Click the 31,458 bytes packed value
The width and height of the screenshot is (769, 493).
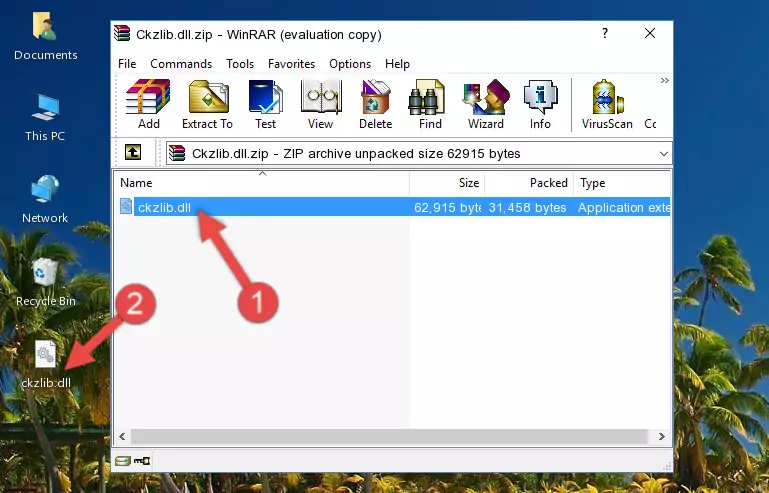click(527, 208)
